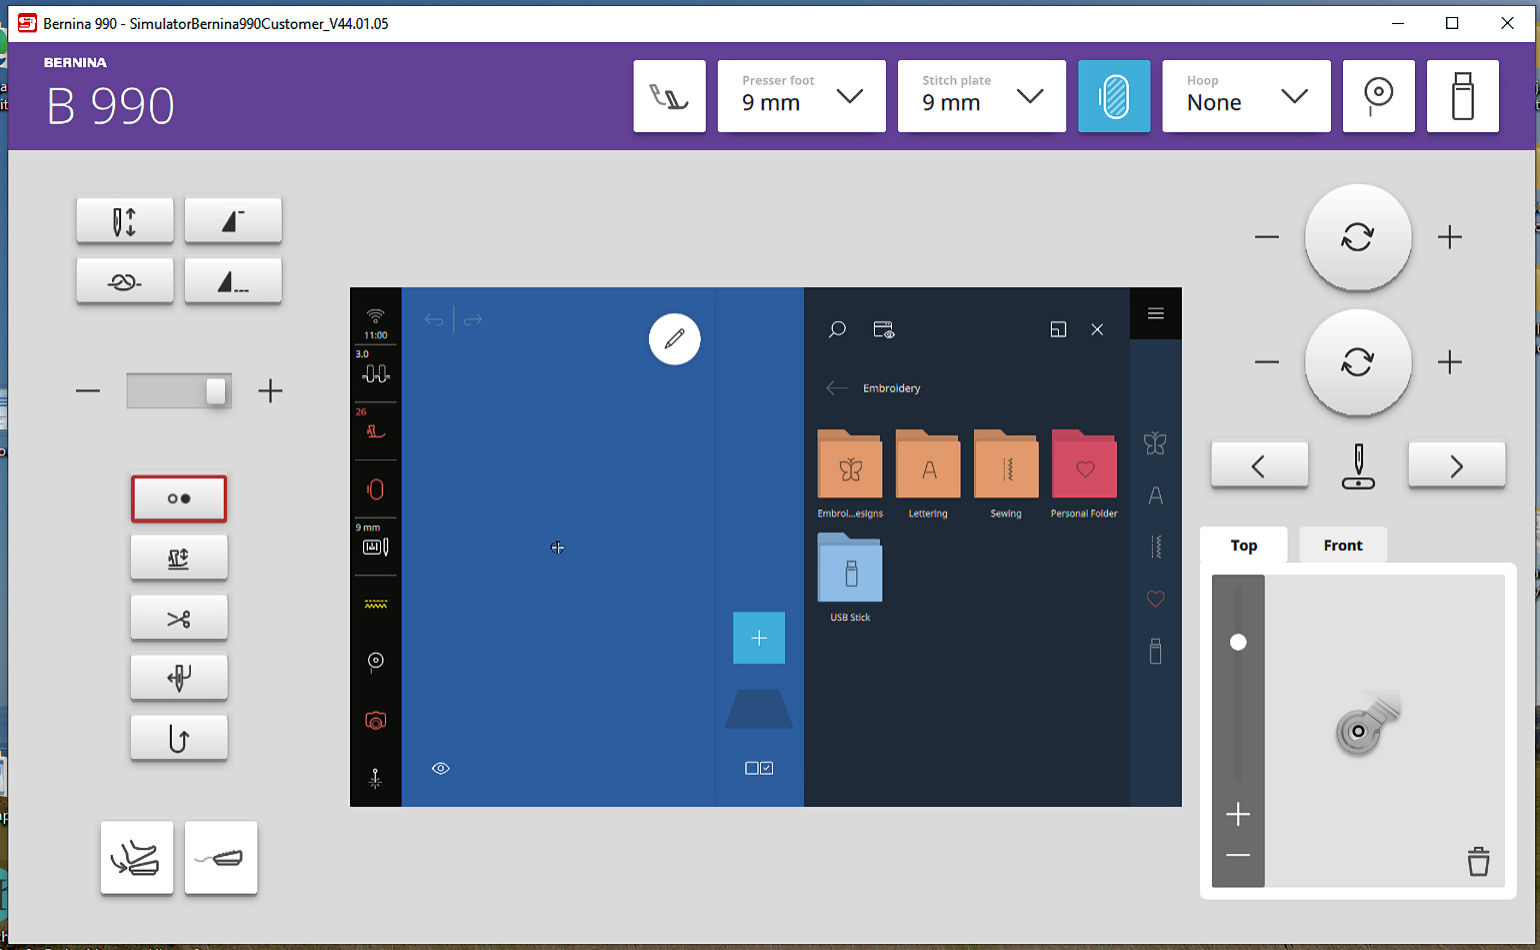This screenshot has width=1540, height=950.
Task: Click the red camera icon
Action: click(x=375, y=720)
